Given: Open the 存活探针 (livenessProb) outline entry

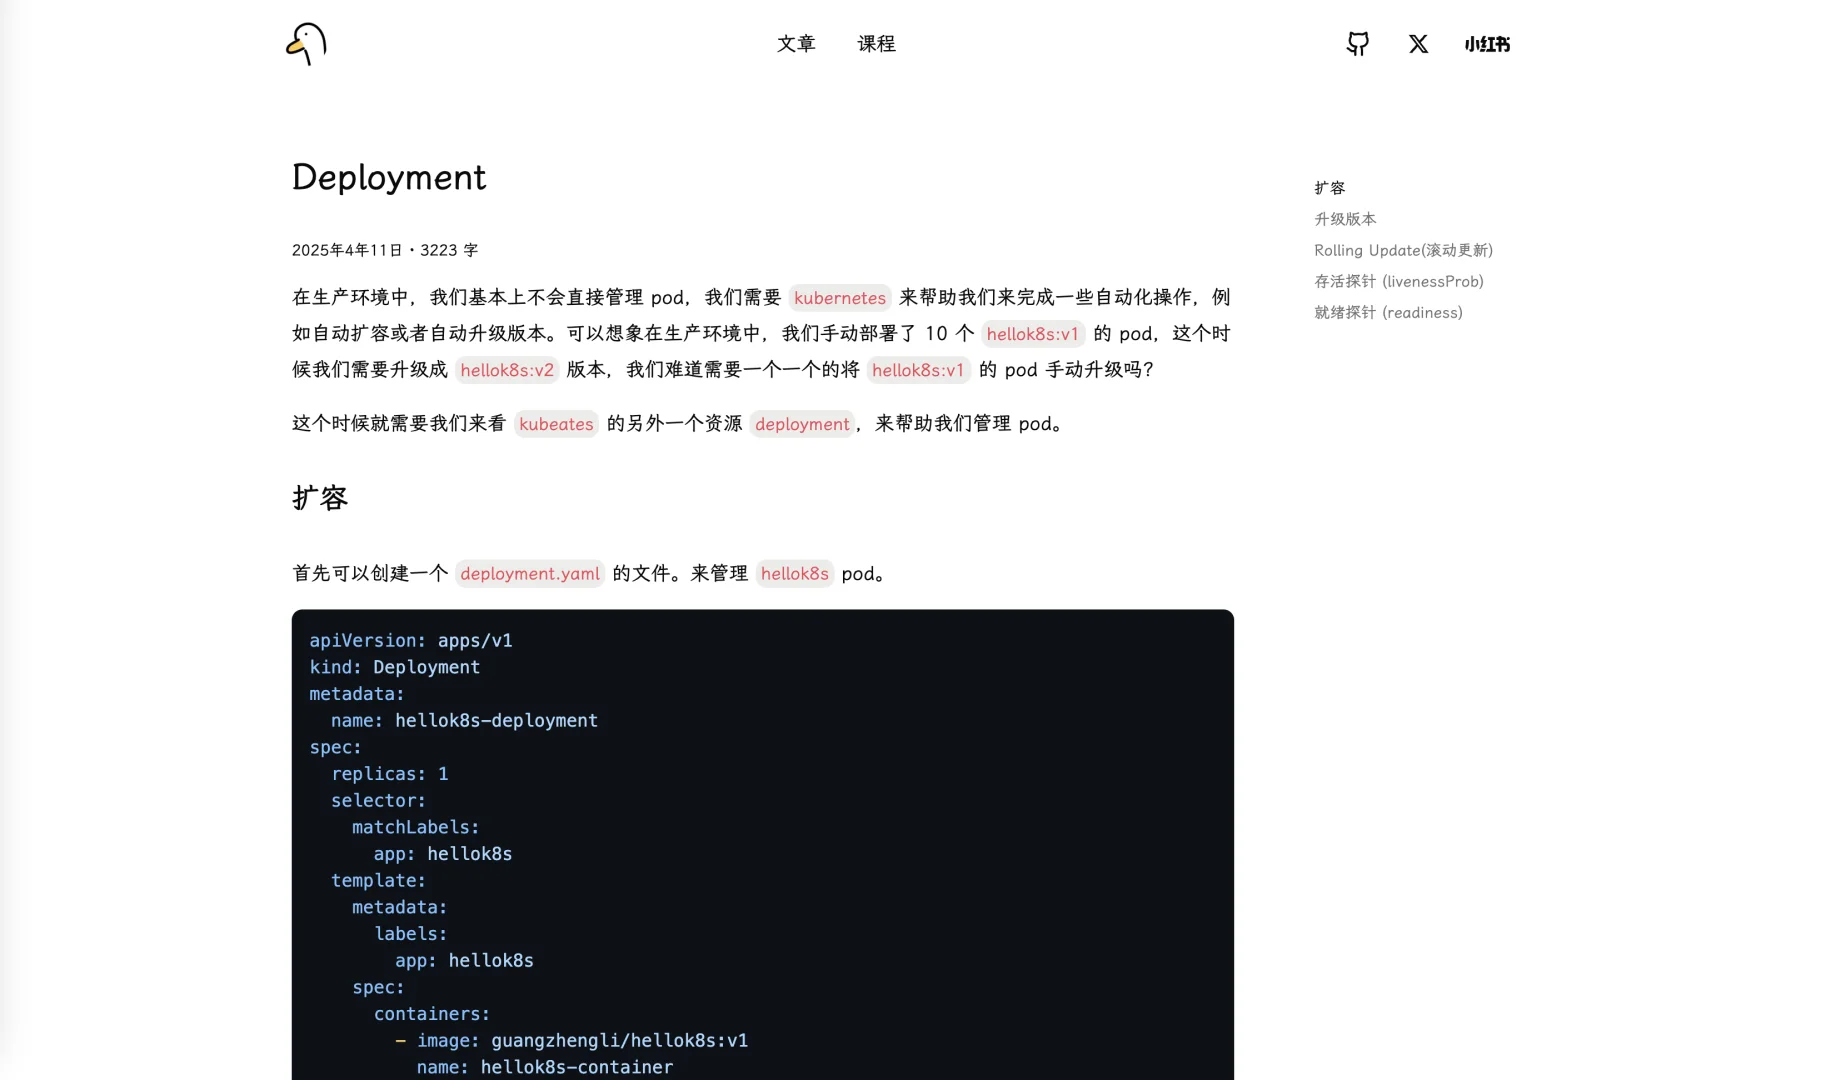Looking at the screenshot, I should point(1398,281).
